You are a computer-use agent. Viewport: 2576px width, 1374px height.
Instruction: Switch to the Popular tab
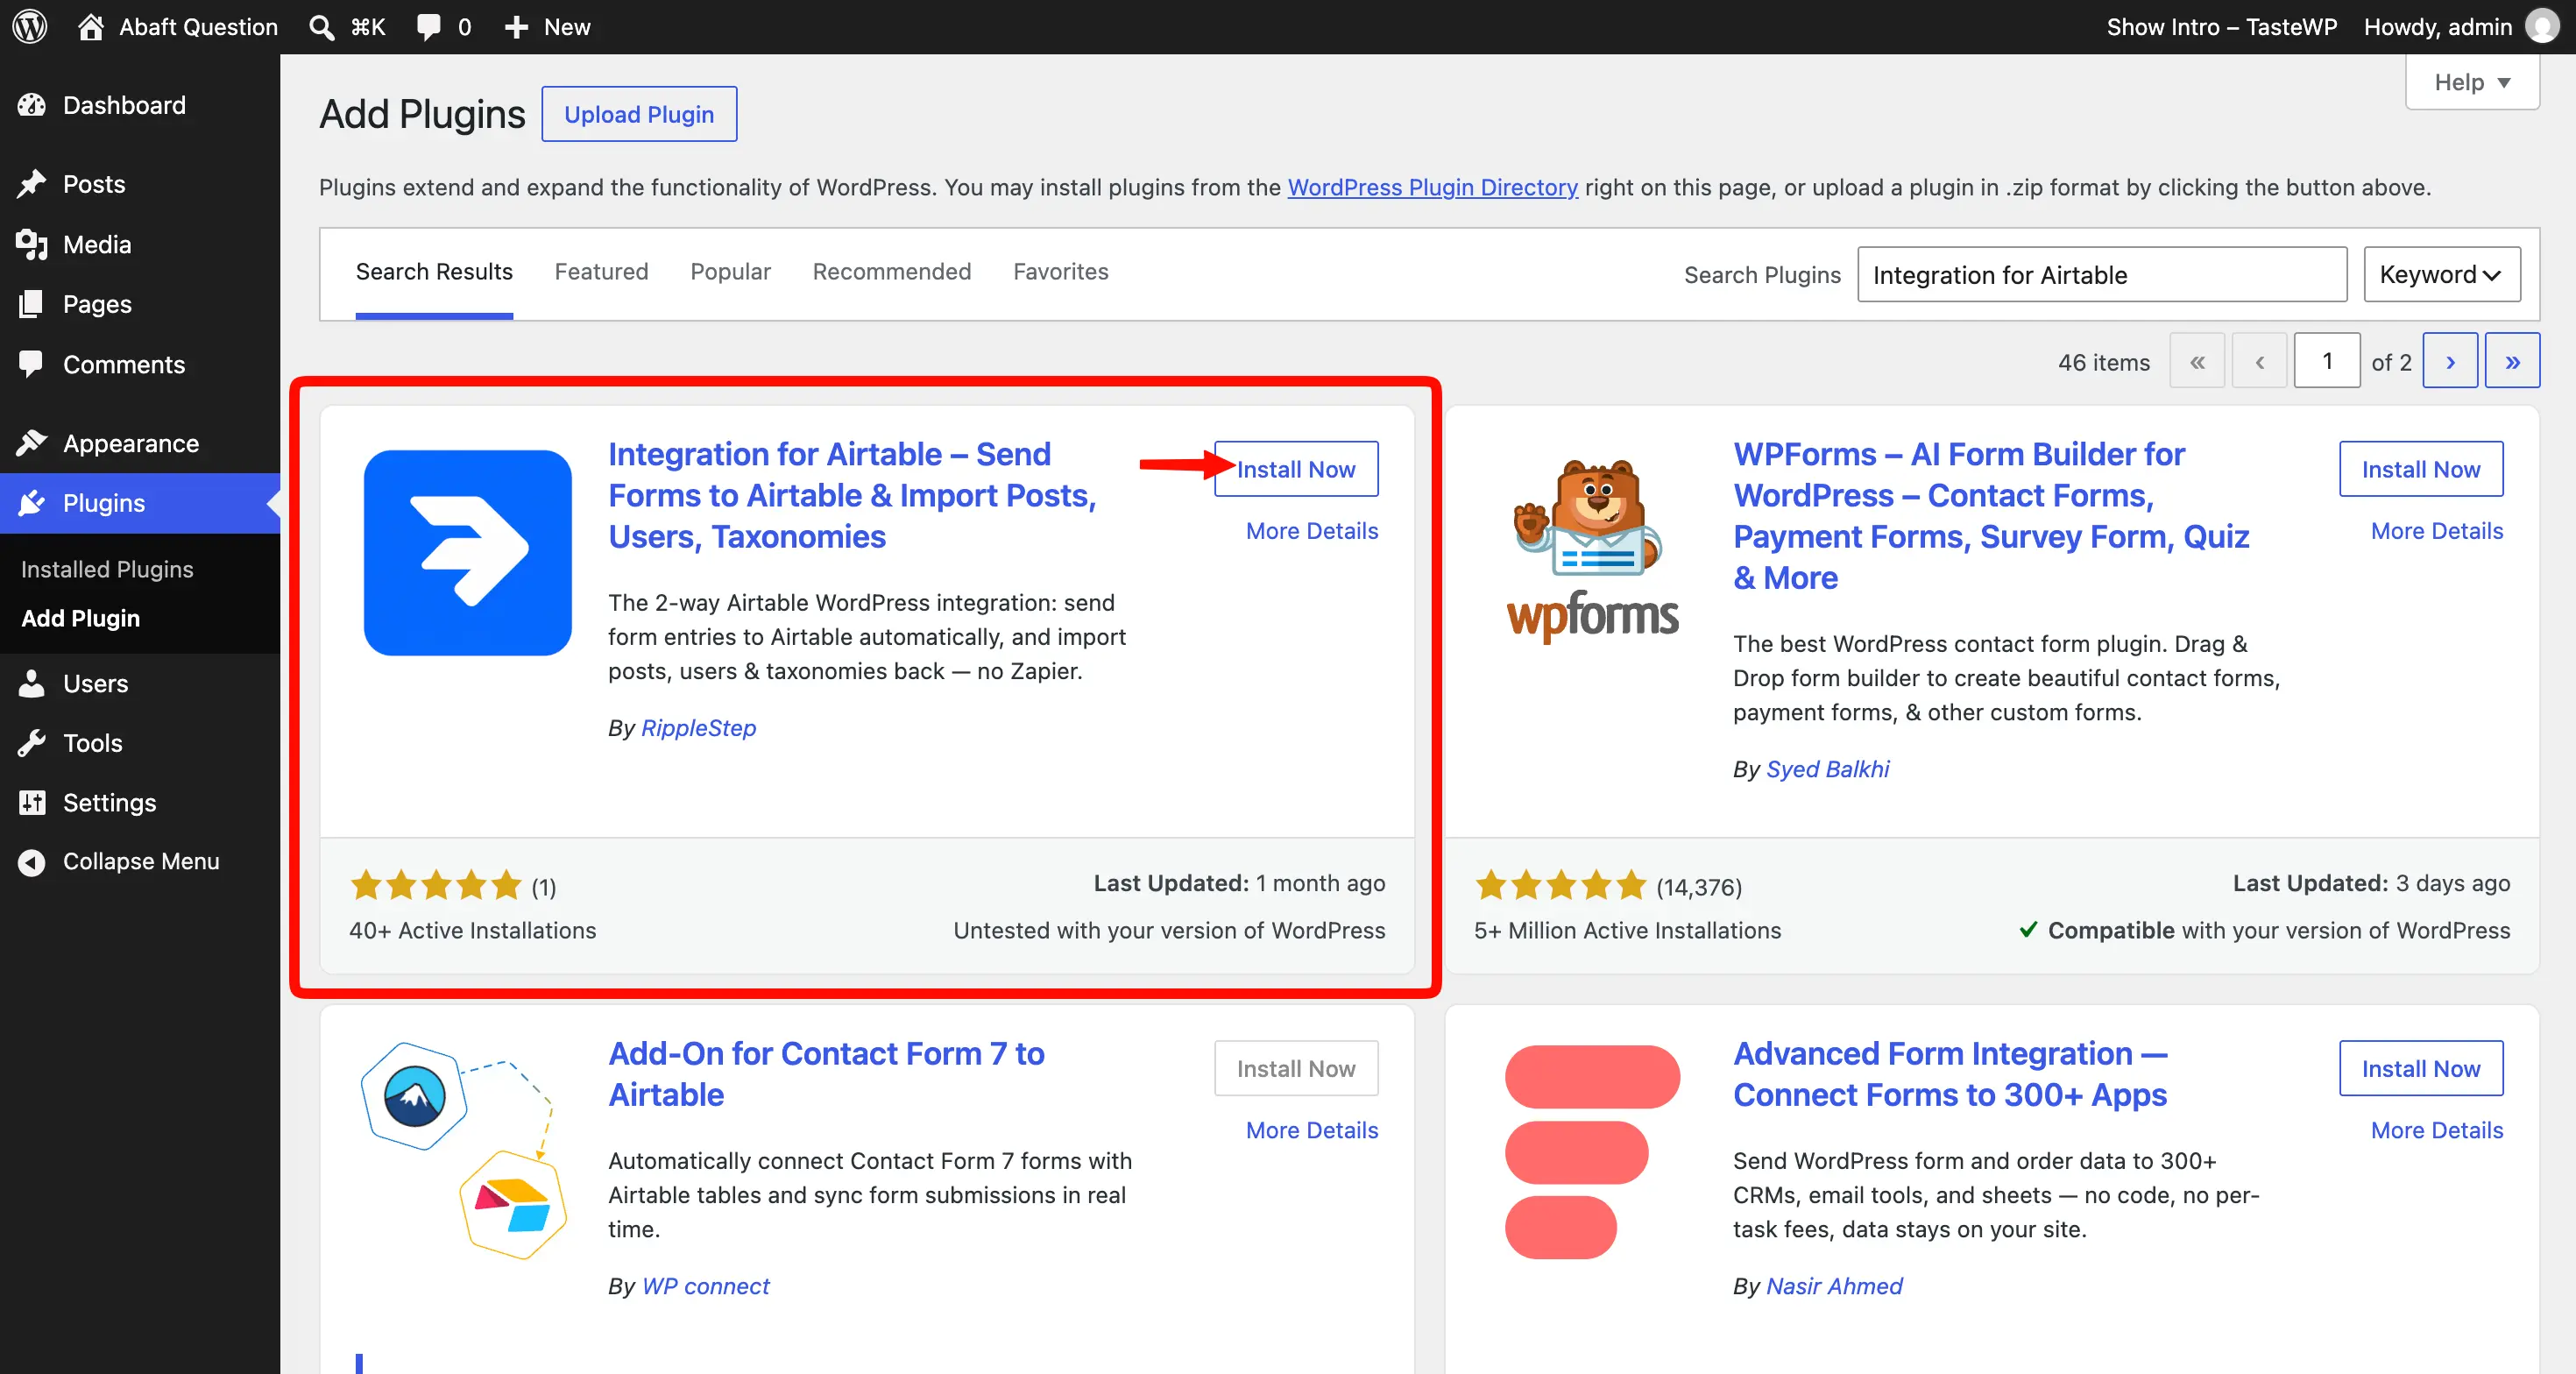[730, 272]
